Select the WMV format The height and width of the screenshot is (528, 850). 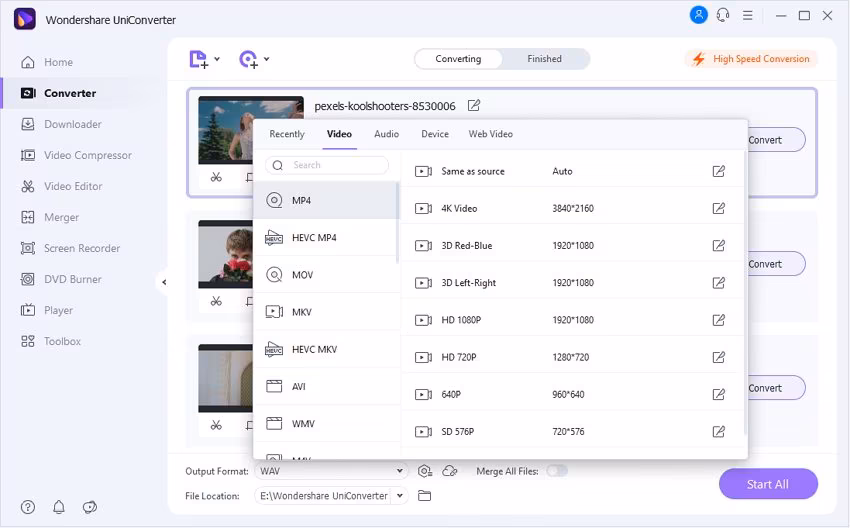(x=326, y=424)
